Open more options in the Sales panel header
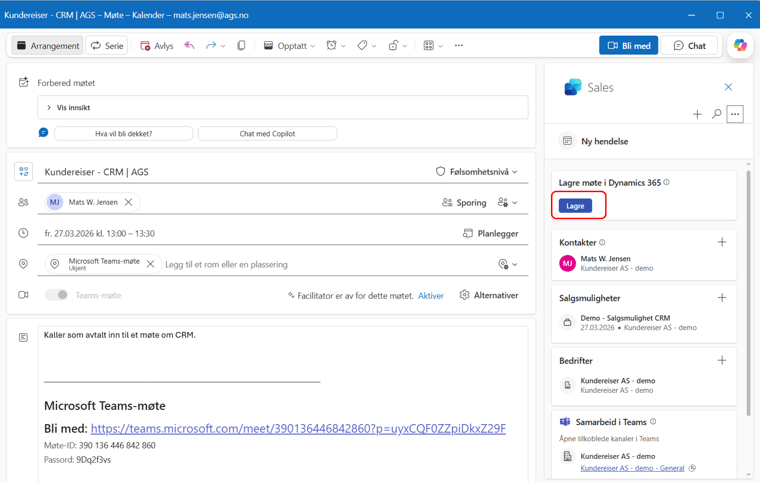 pyautogui.click(x=735, y=114)
